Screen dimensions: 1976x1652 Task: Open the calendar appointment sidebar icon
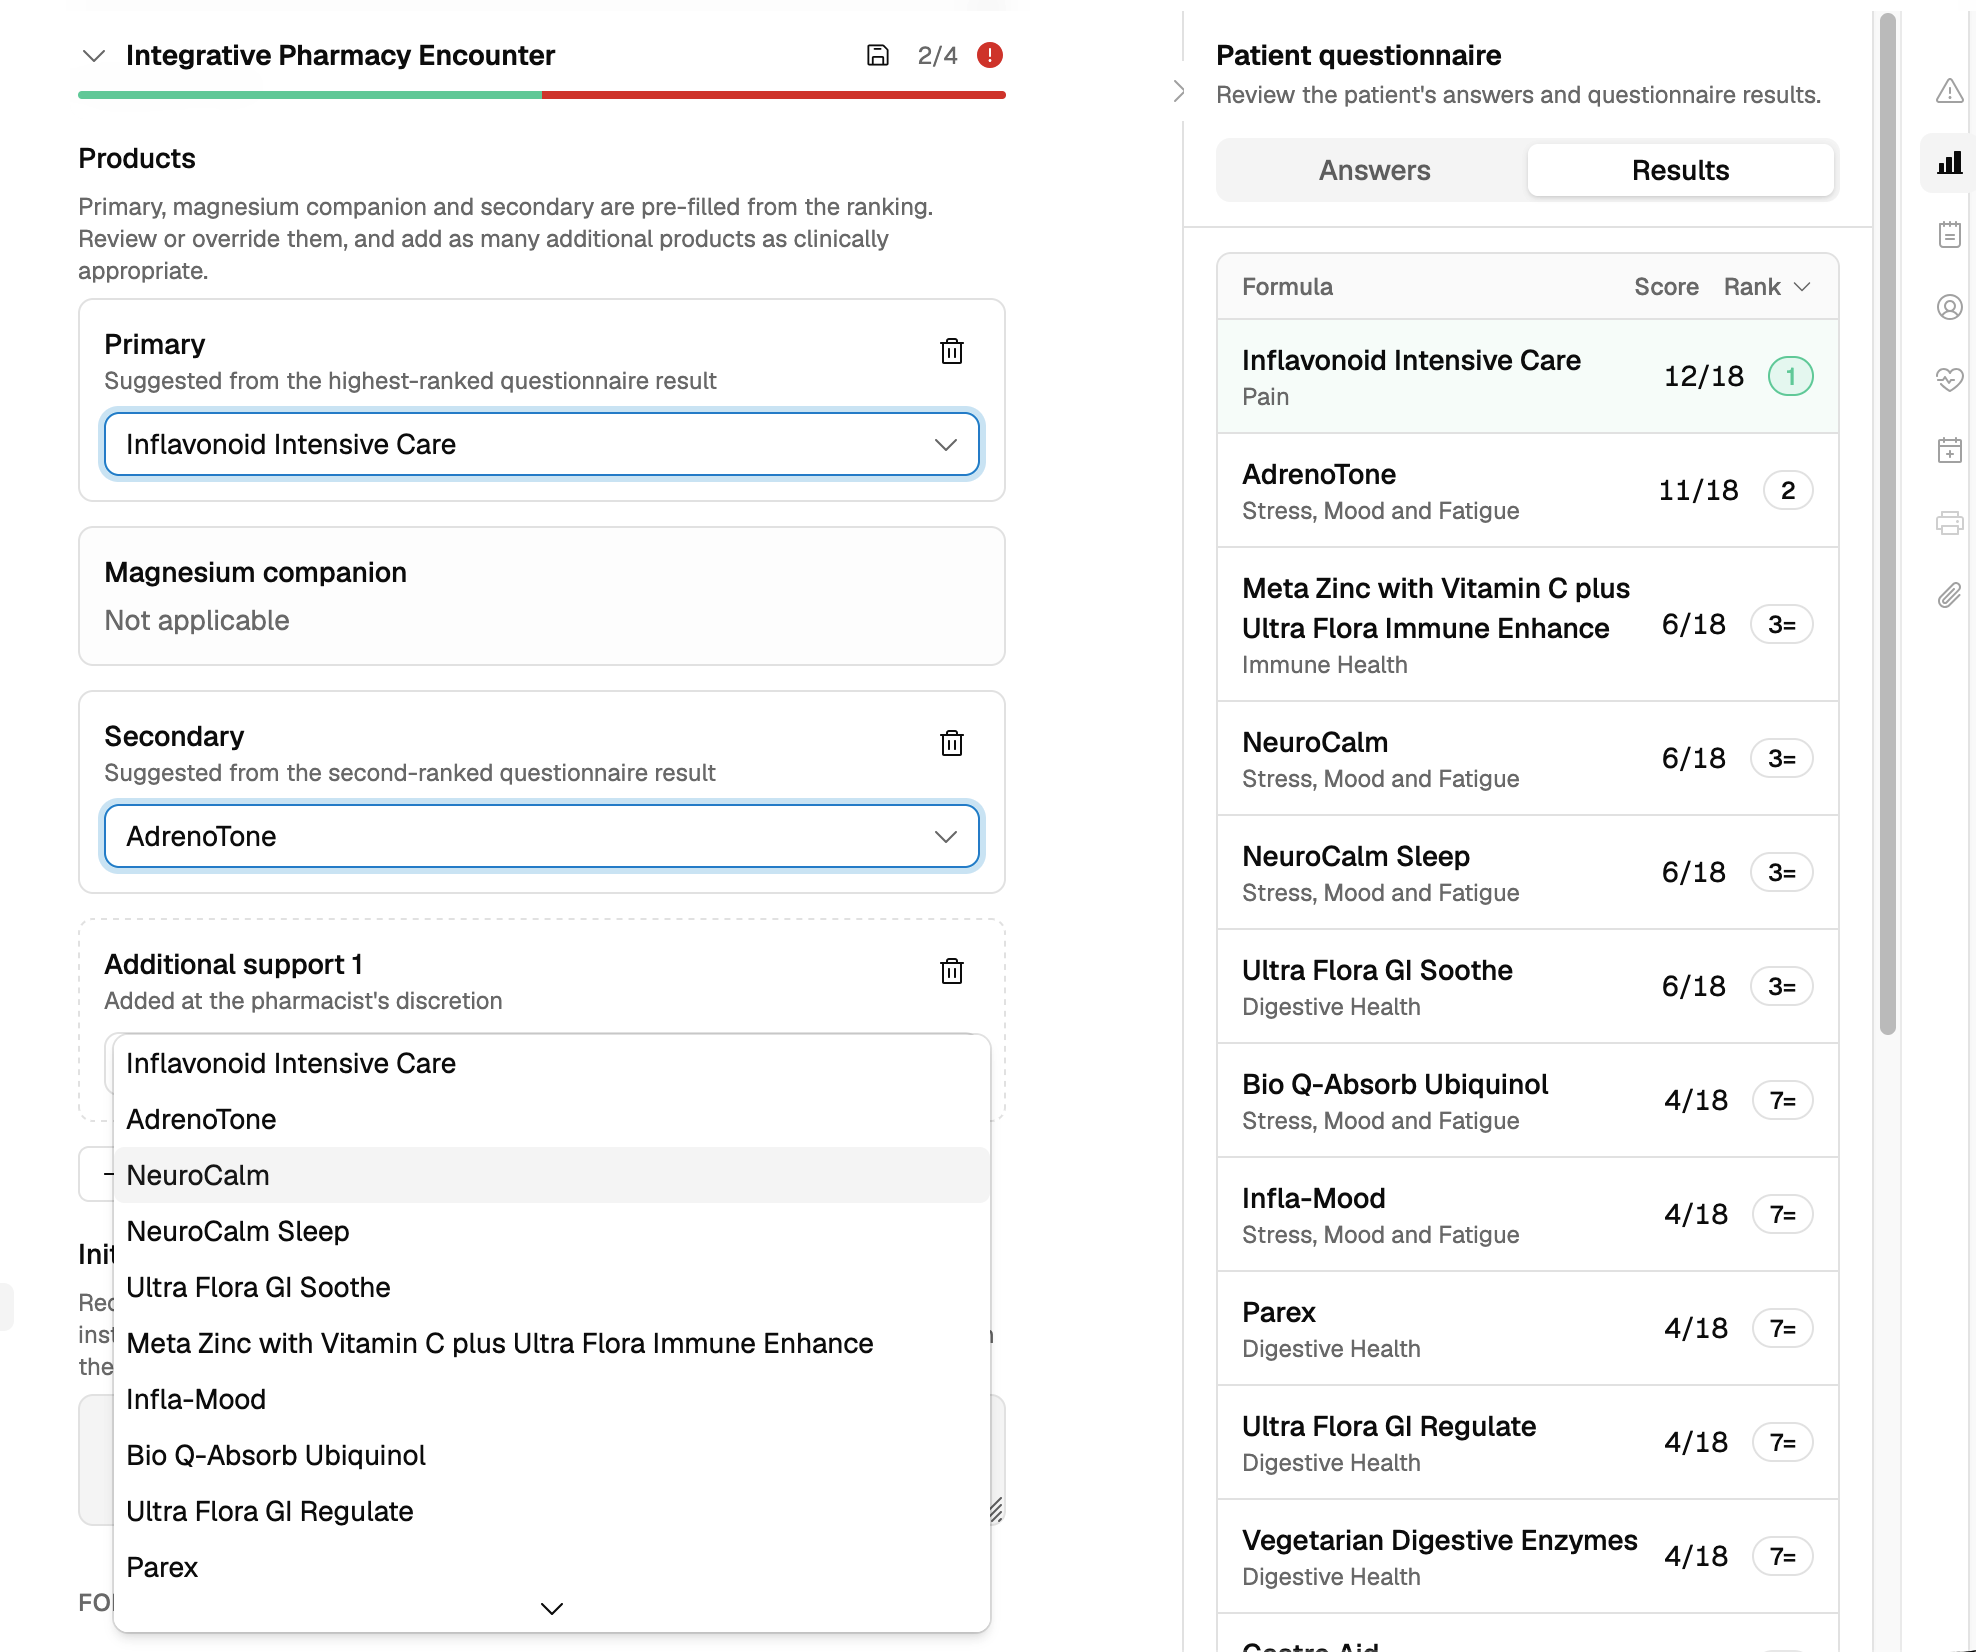click(1949, 451)
